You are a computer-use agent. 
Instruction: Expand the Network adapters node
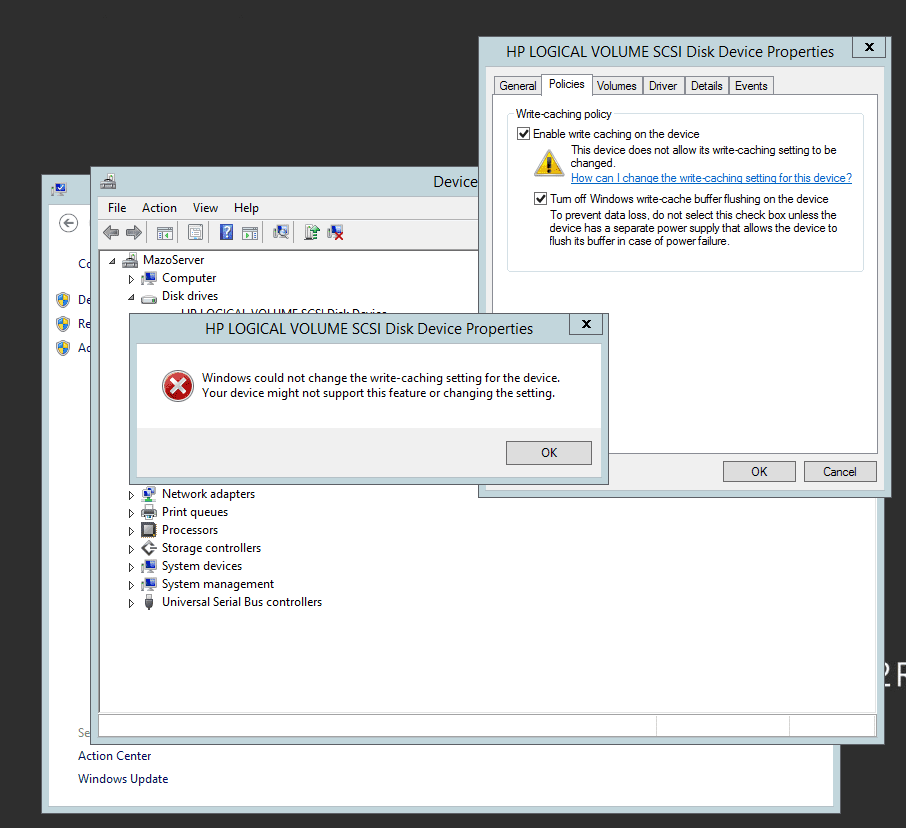[x=131, y=495]
